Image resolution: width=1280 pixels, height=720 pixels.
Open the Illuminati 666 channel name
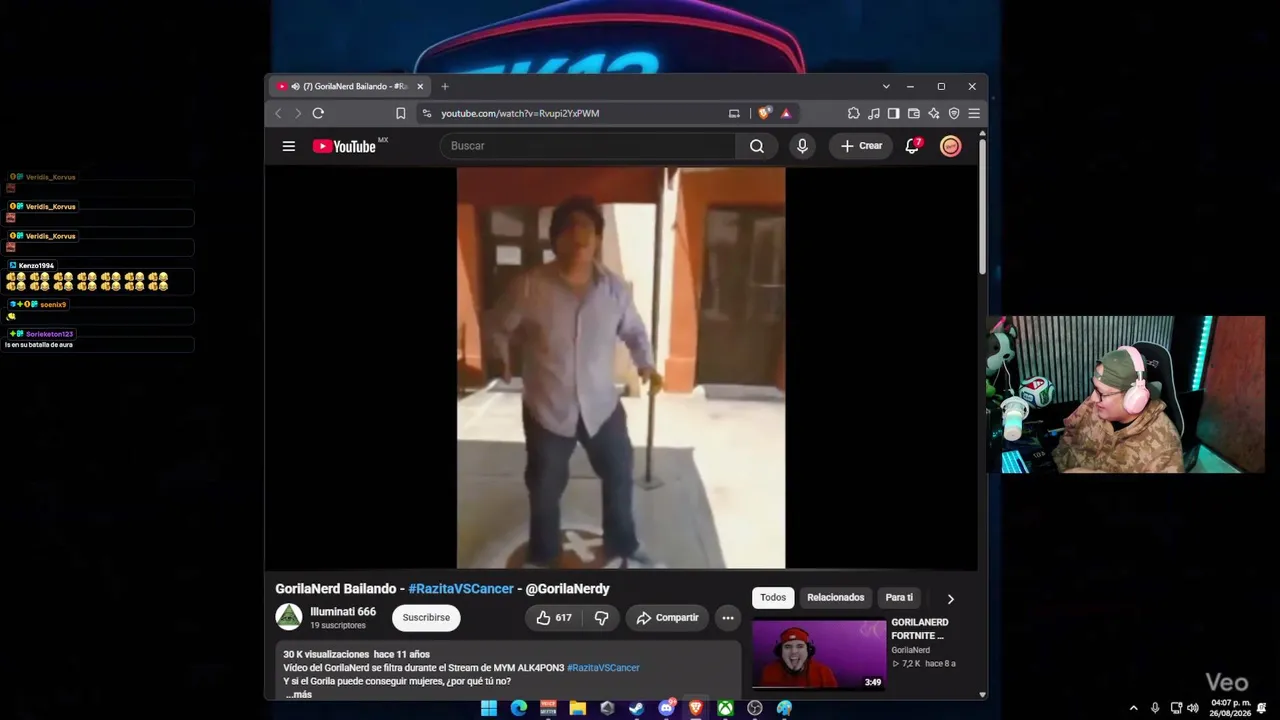343,612
